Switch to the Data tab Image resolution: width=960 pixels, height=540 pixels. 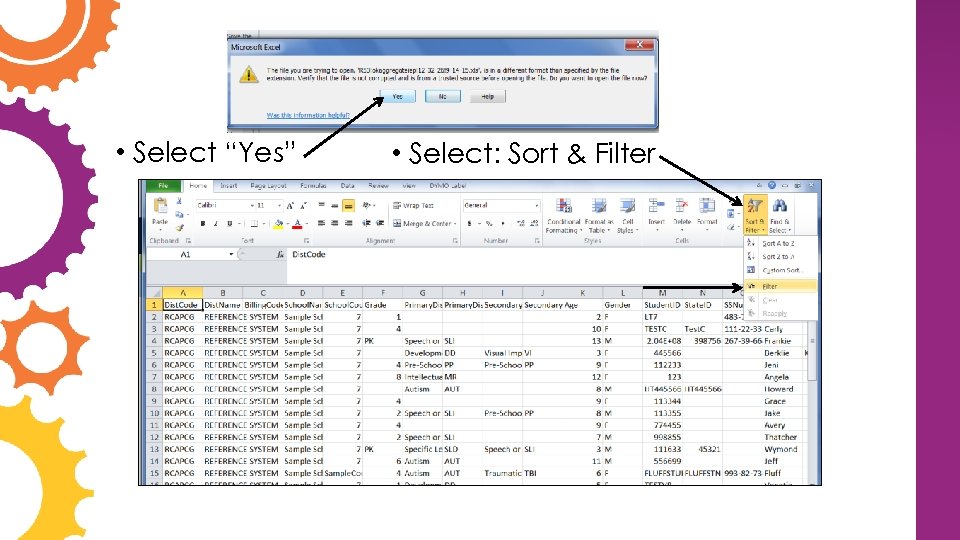click(348, 186)
